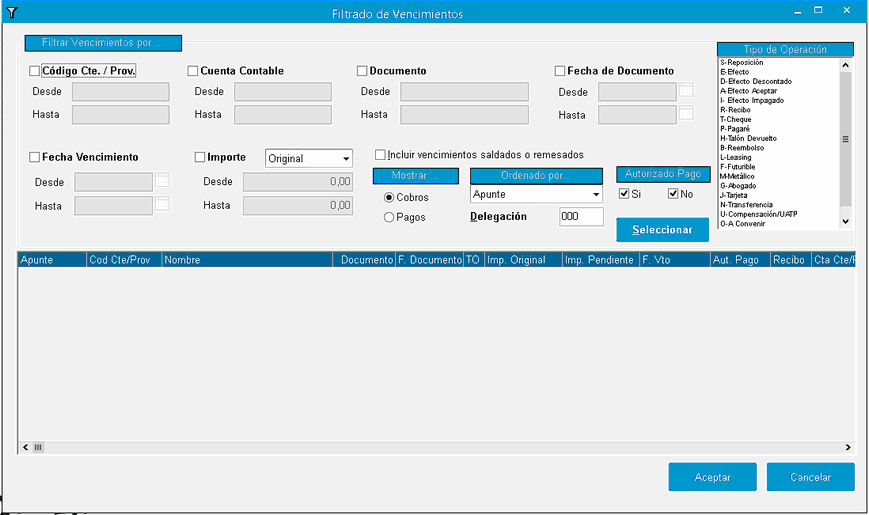Viewport: 869px width, 515px height.
Task: Expand the Ordenado por 'Apunte' dropdown
Action: coord(596,194)
